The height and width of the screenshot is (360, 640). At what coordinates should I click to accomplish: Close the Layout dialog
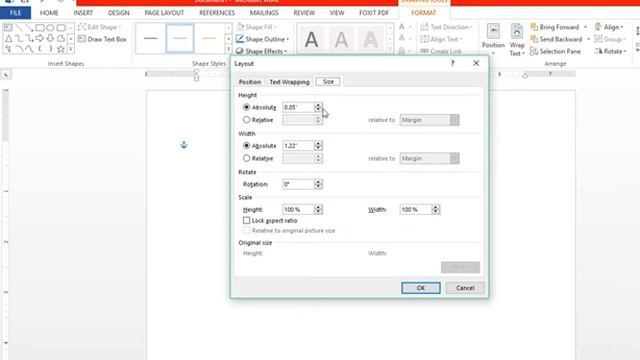click(476, 63)
